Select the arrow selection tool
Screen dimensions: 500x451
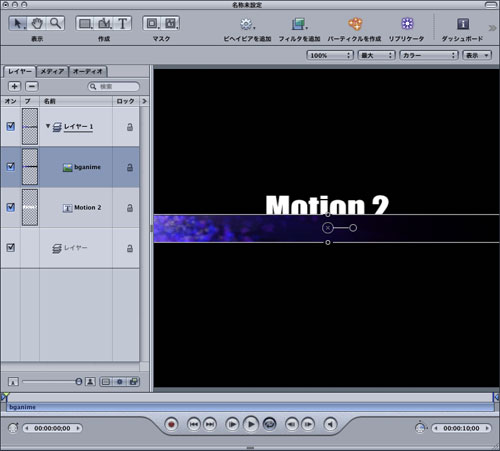(18, 23)
